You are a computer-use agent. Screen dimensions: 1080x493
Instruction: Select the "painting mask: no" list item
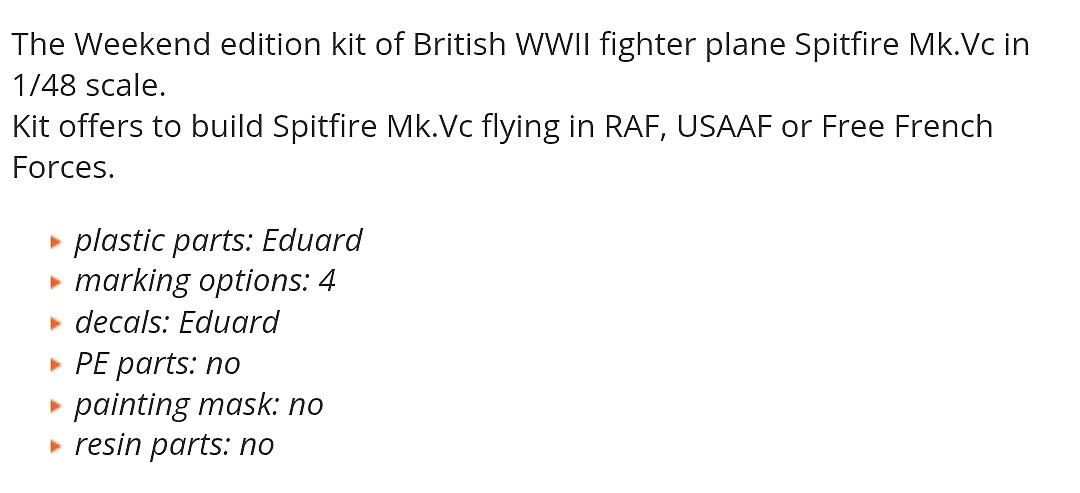[x=199, y=405]
